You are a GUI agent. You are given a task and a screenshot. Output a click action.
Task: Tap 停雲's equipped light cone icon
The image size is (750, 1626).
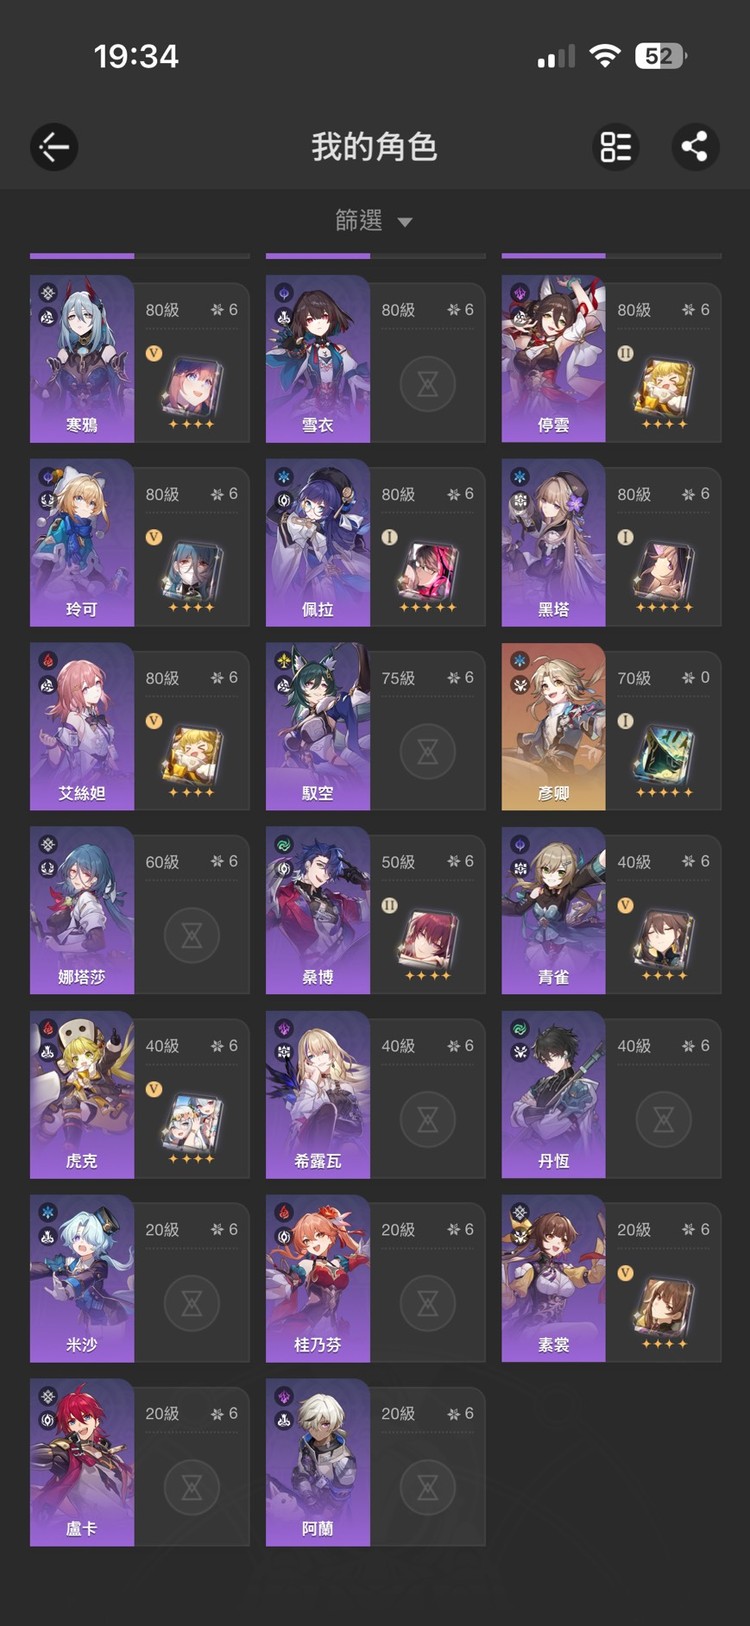pyautogui.click(x=663, y=387)
